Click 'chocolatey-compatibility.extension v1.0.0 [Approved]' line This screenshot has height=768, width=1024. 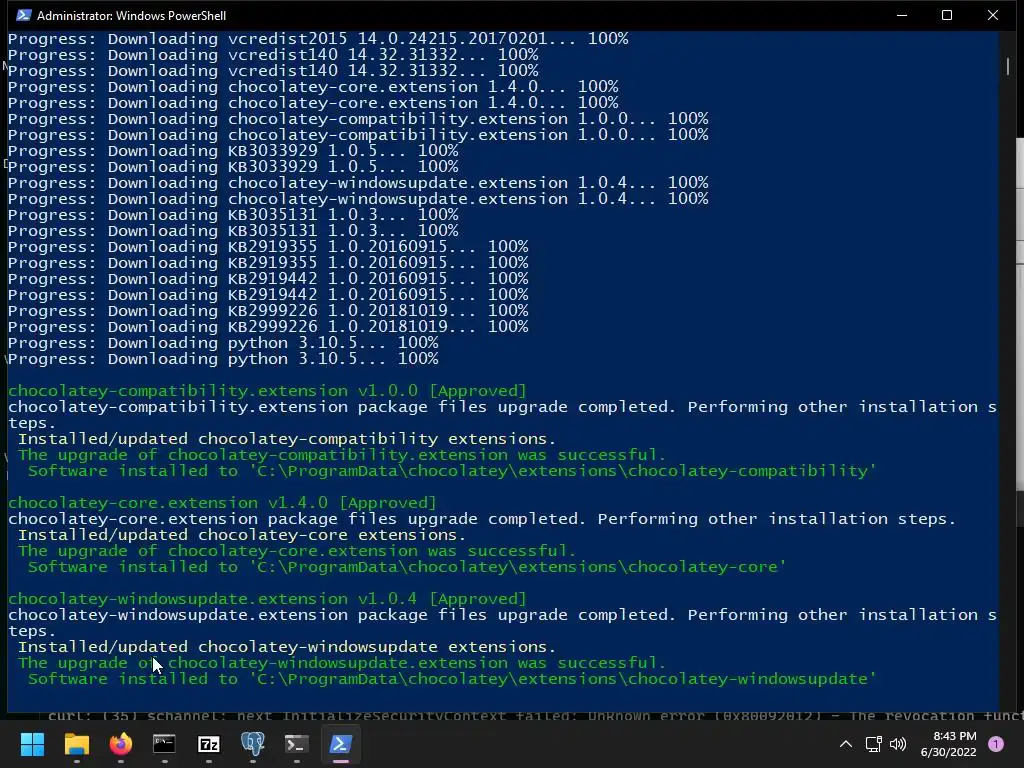[x=267, y=391]
